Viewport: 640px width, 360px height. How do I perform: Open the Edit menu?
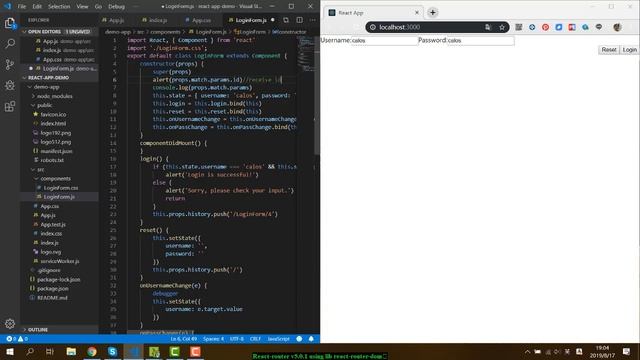[x=37, y=7]
